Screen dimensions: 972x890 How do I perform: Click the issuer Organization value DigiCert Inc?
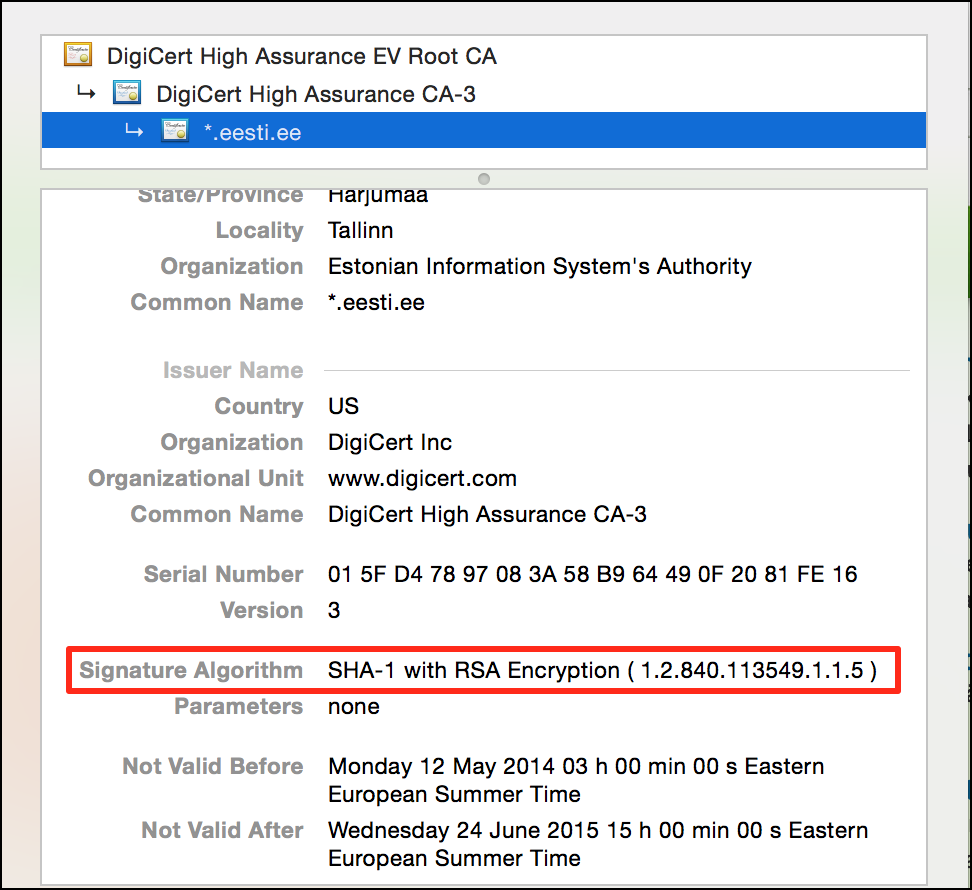click(x=390, y=442)
